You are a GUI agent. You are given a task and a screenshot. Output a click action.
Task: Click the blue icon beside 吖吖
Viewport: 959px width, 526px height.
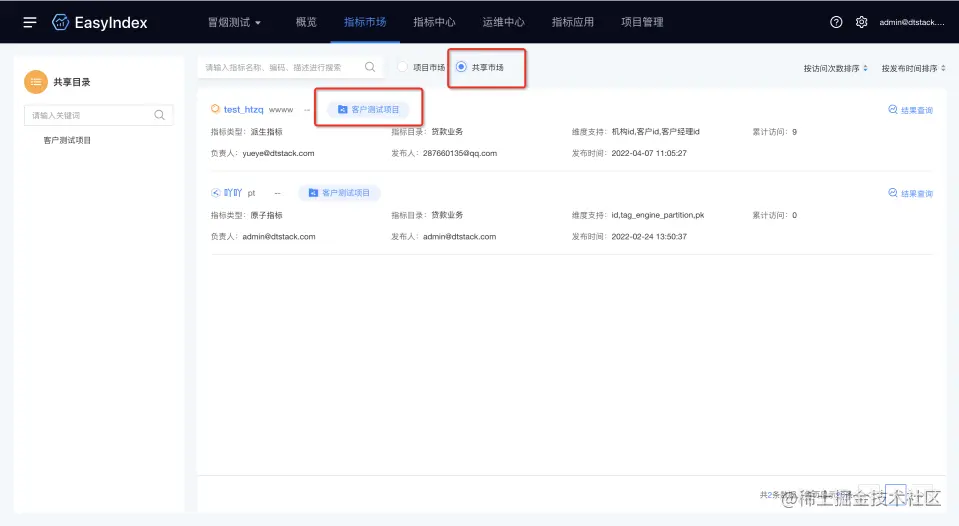(x=215, y=193)
